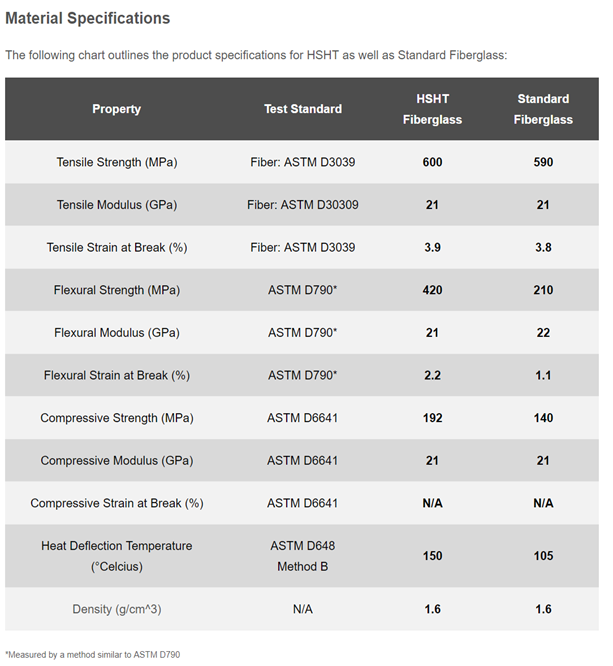The height and width of the screenshot is (666, 613).
Task: Click the Test Standard column header
Action: point(303,109)
